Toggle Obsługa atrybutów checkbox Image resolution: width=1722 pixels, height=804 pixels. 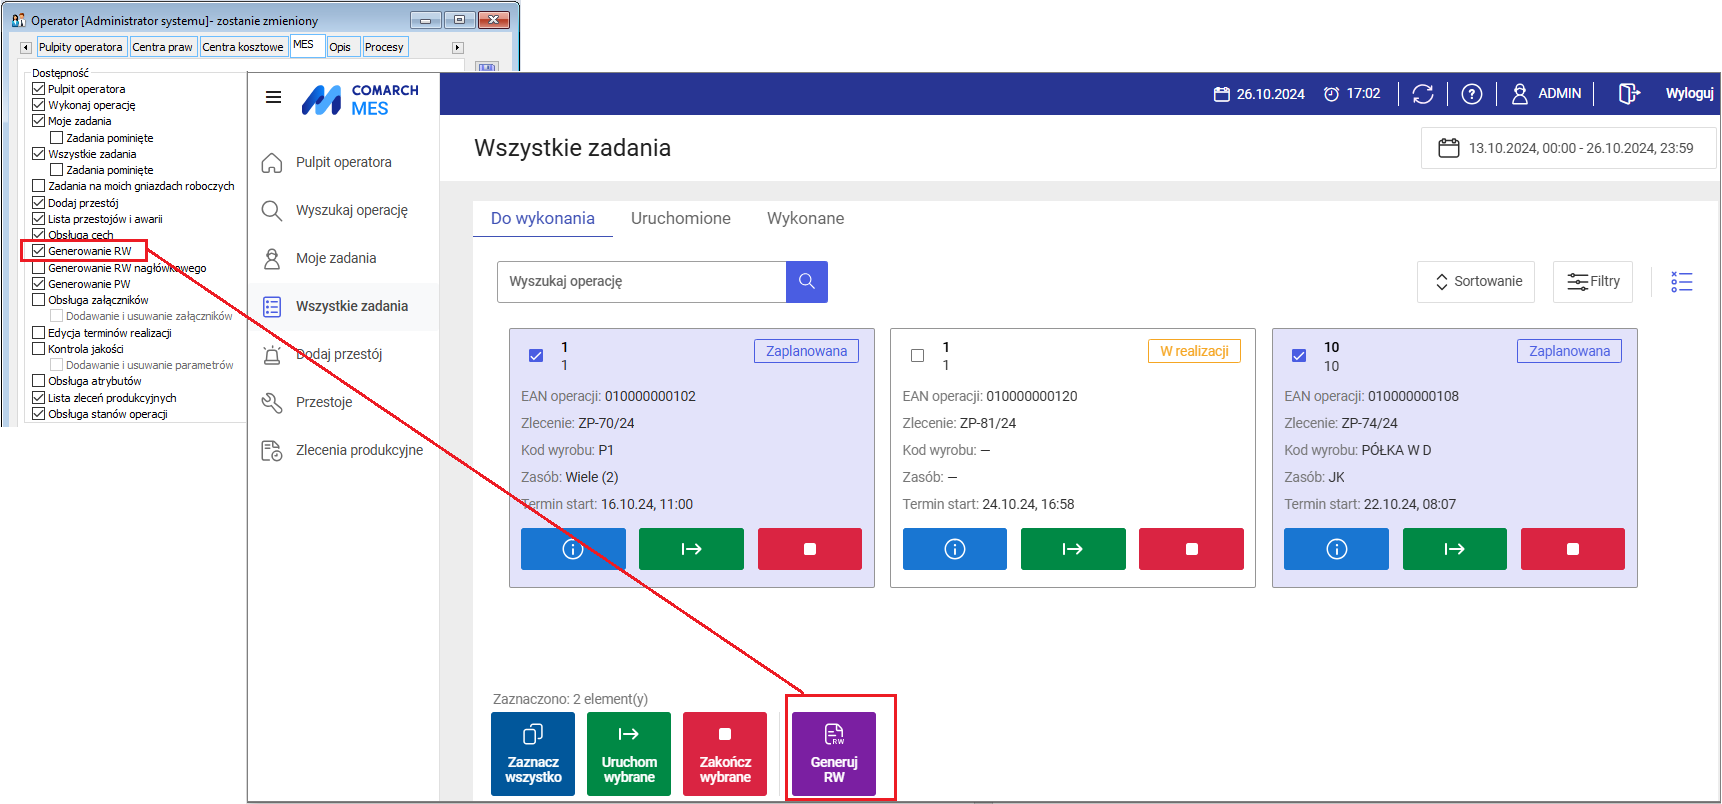pos(39,381)
